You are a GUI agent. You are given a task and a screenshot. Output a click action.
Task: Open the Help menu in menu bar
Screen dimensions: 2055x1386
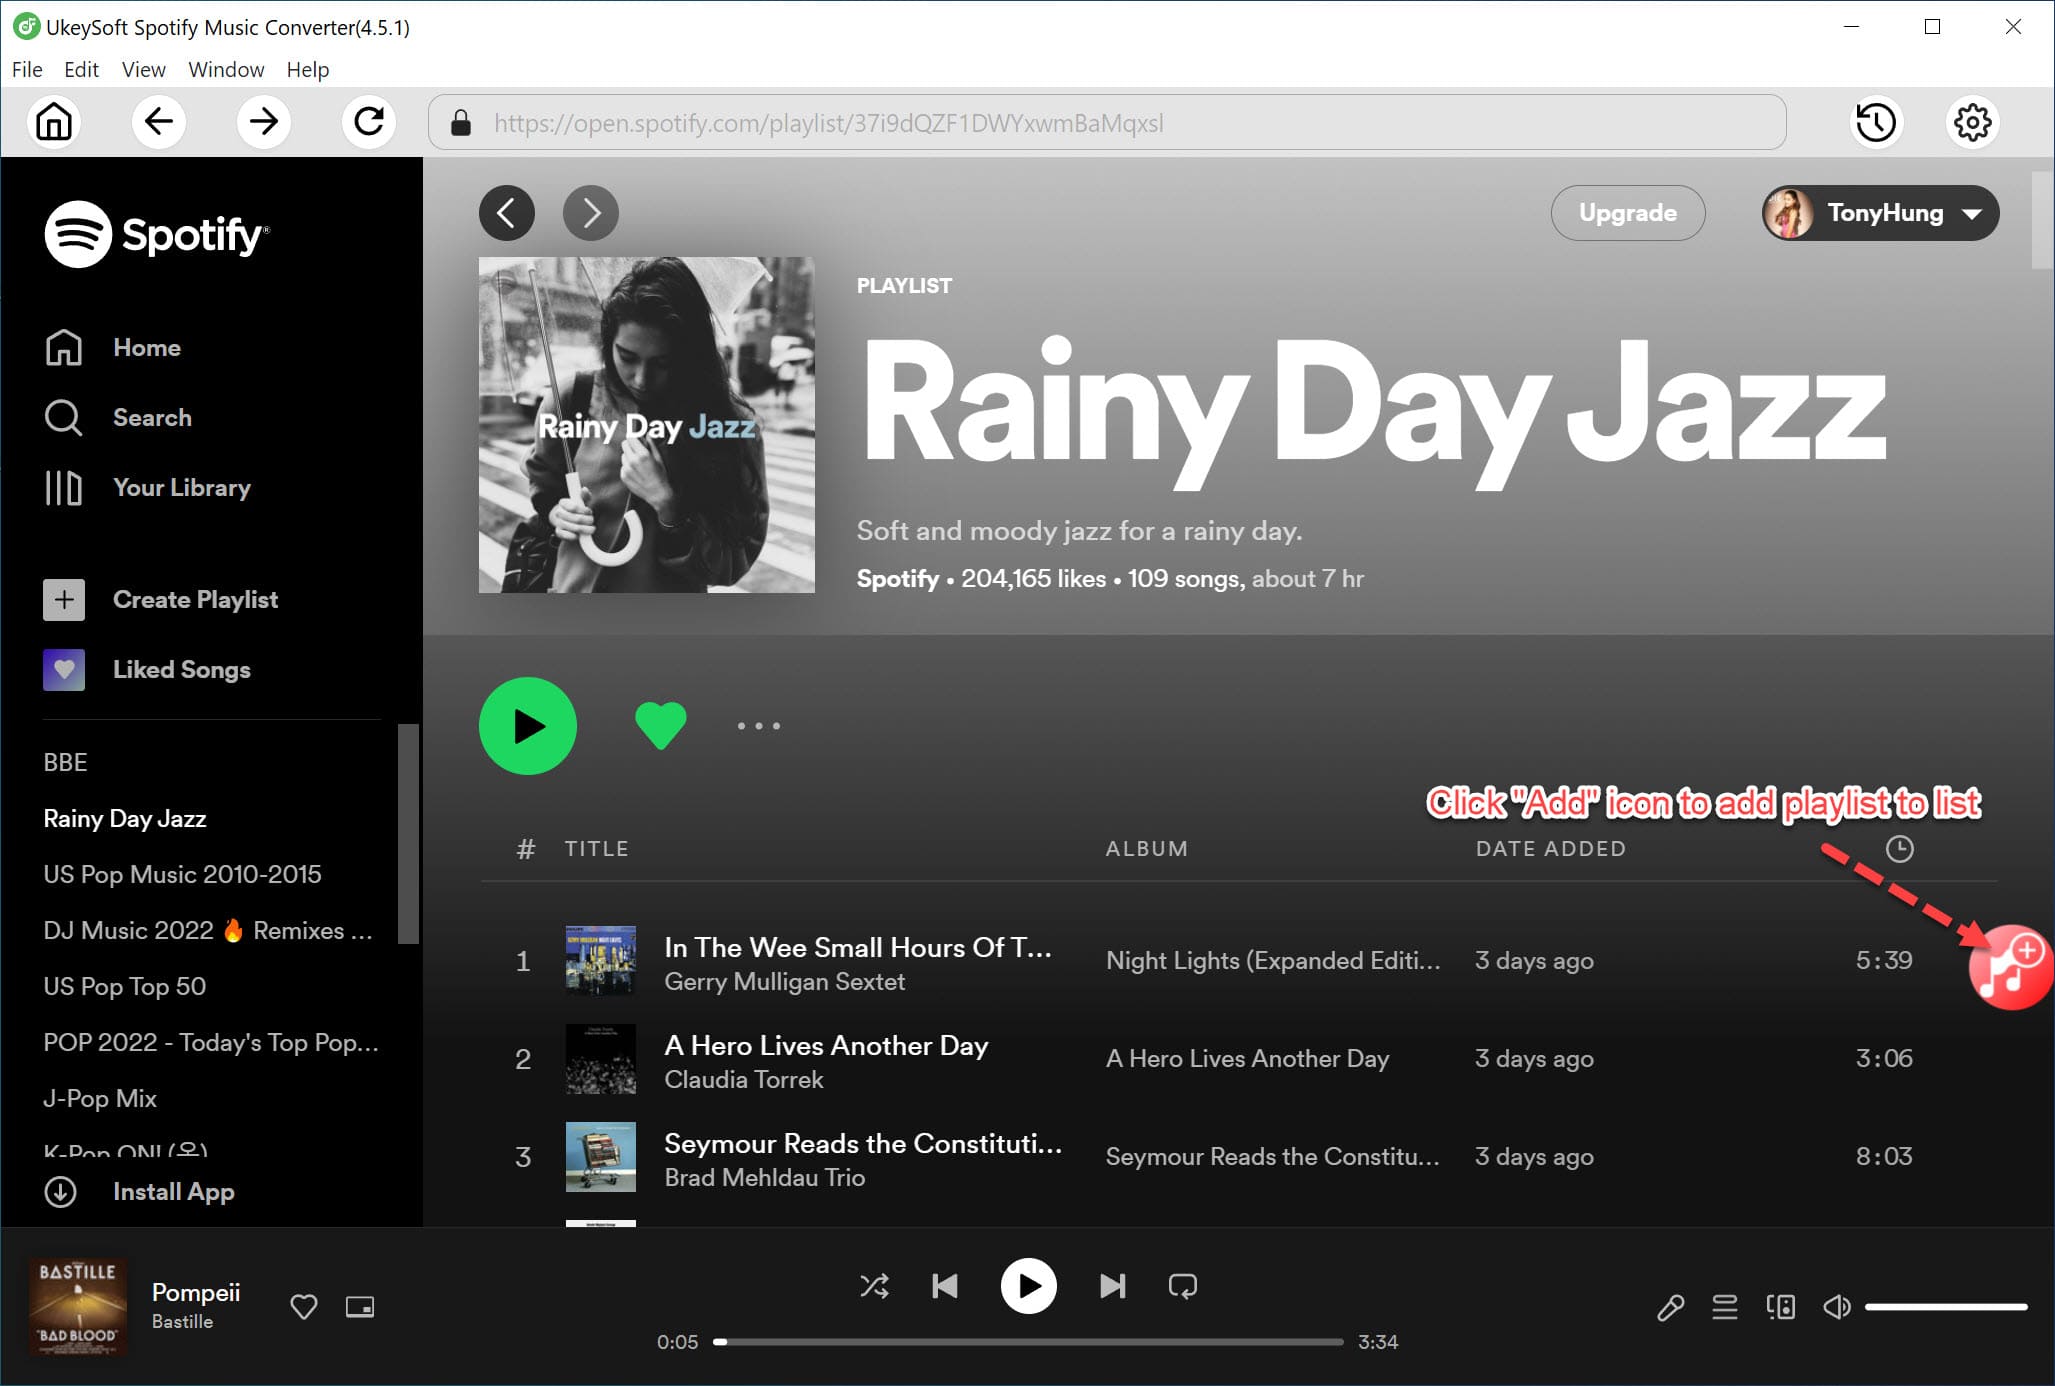click(x=306, y=68)
